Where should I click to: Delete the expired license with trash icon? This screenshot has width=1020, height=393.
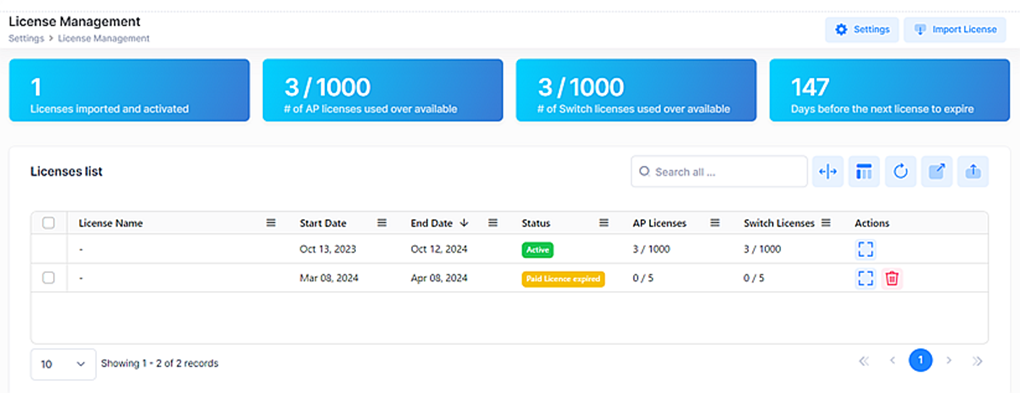click(892, 278)
